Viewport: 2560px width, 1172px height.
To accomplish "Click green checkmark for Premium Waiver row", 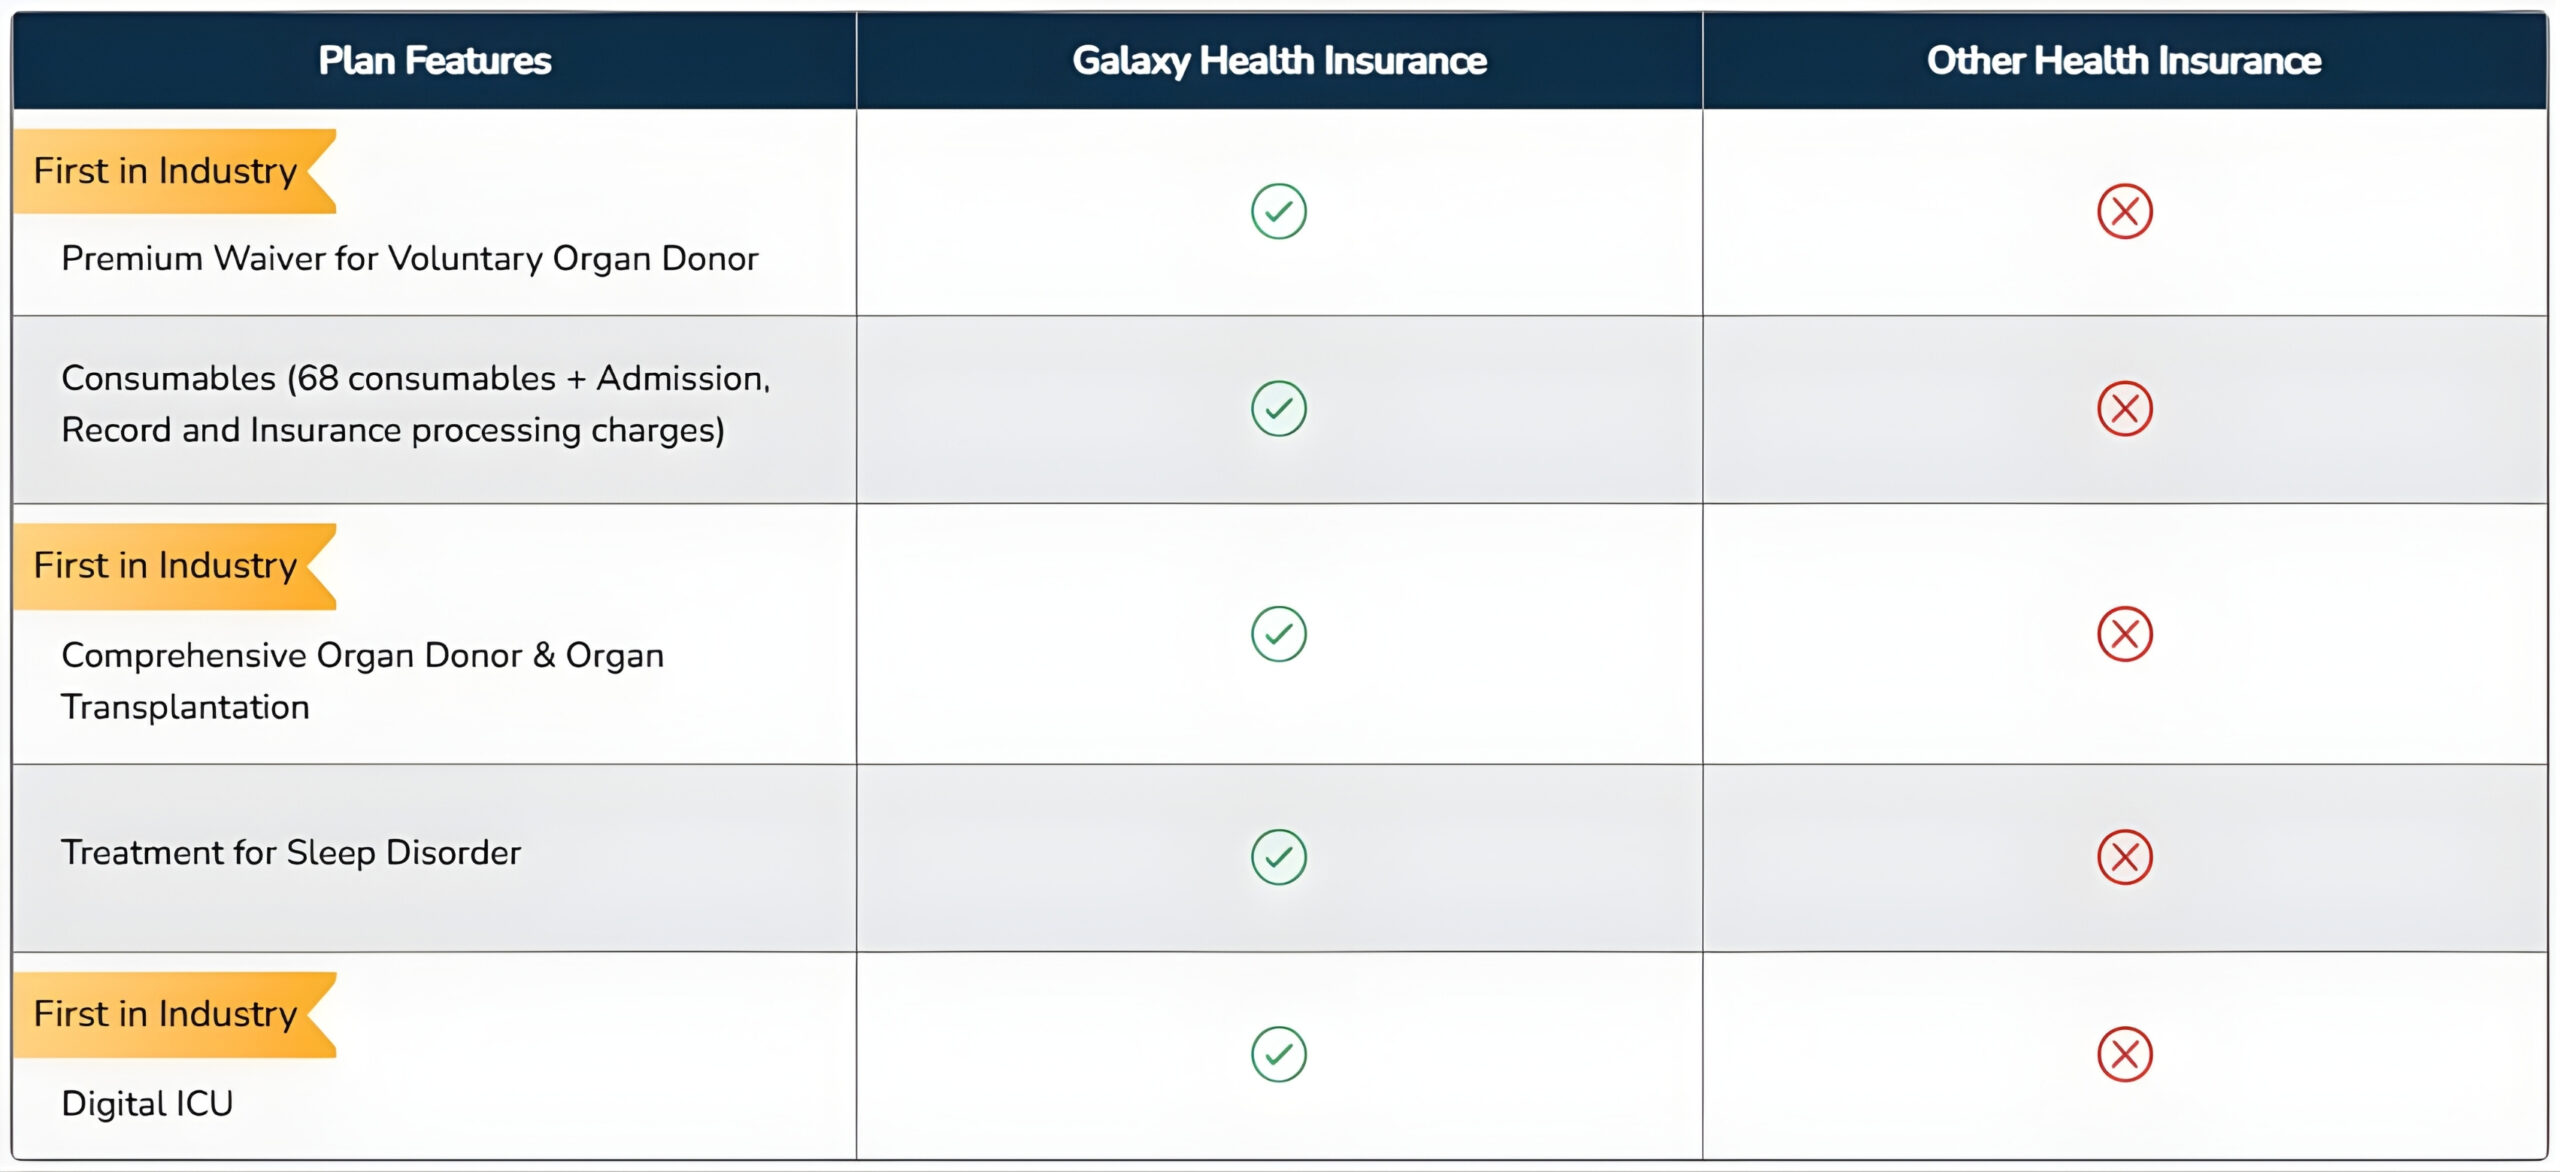I will point(1278,211).
